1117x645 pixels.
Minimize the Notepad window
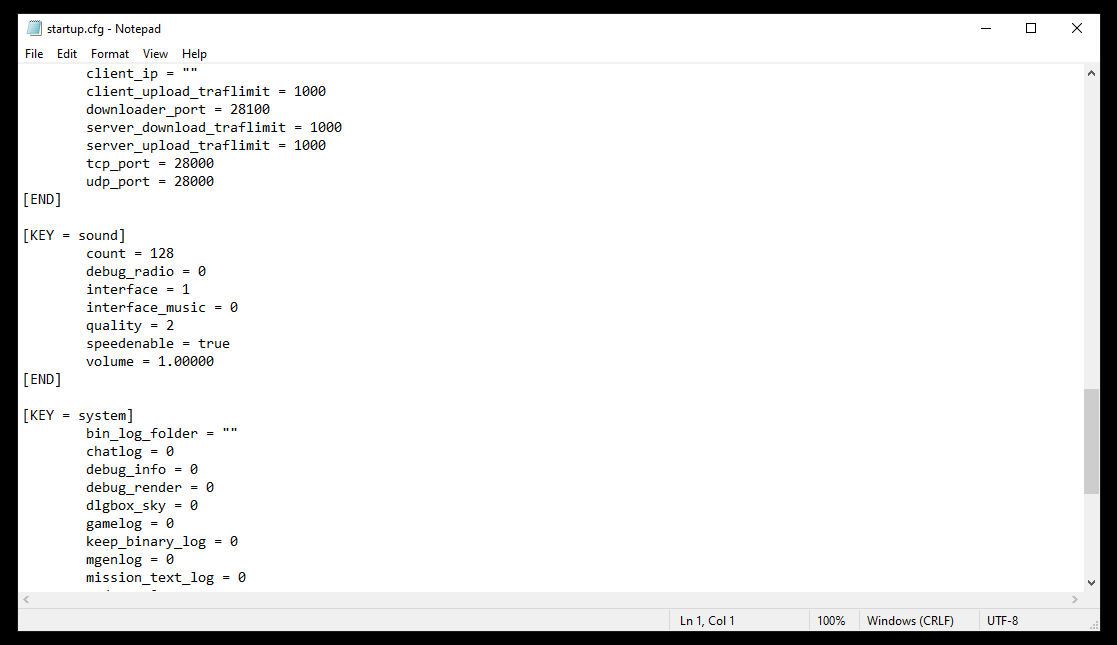coord(986,29)
